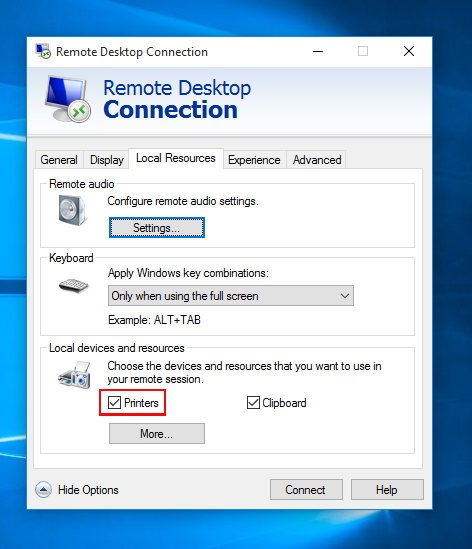Toggle the Clipboard checkbox
472x549 pixels.
click(253, 403)
